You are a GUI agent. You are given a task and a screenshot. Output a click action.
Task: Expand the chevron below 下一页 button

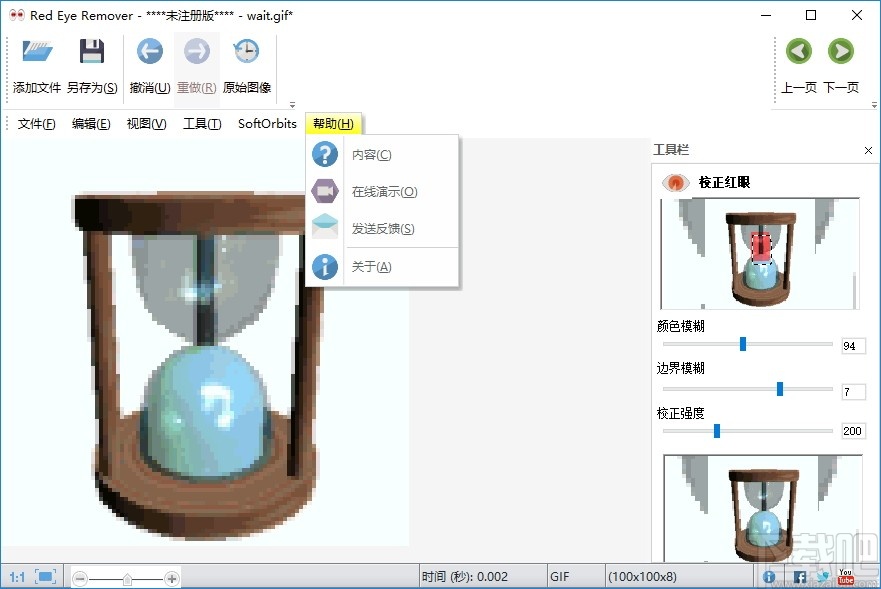(x=875, y=104)
